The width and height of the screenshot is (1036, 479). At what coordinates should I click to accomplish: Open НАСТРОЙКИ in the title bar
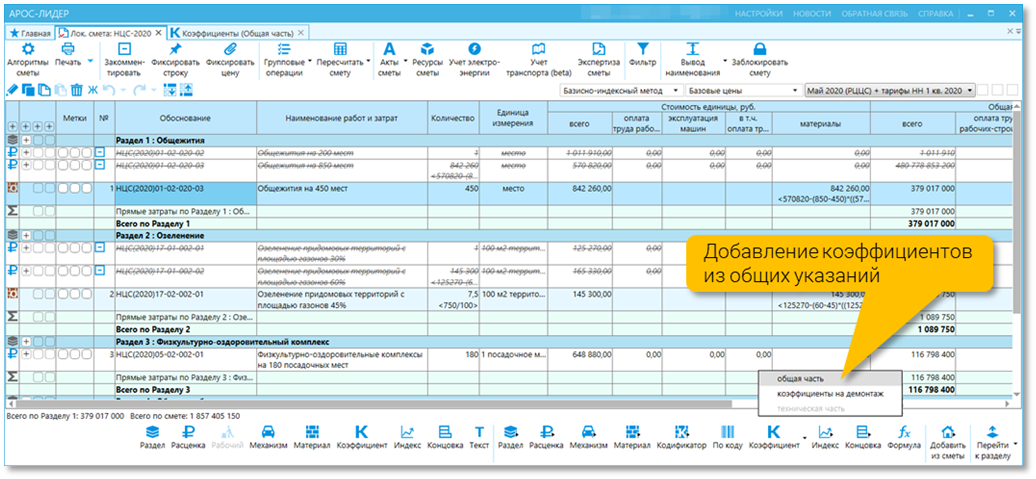(x=758, y=13)
